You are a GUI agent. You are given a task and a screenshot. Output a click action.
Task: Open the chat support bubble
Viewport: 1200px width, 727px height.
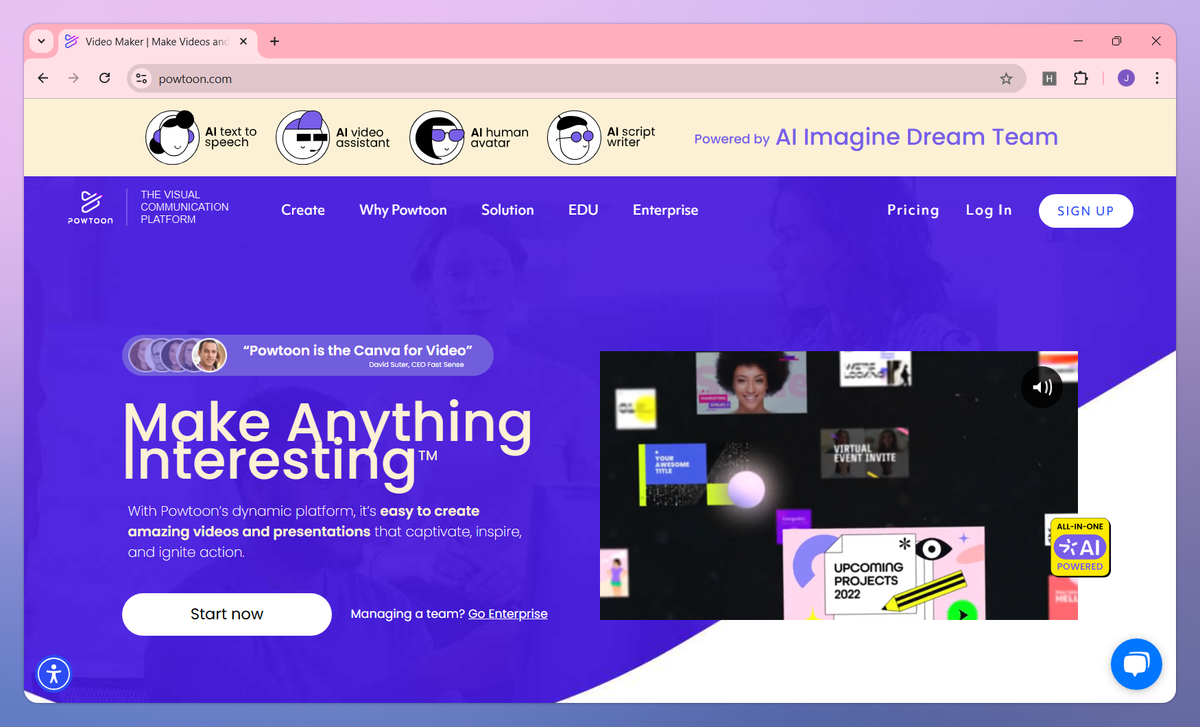1136,664
